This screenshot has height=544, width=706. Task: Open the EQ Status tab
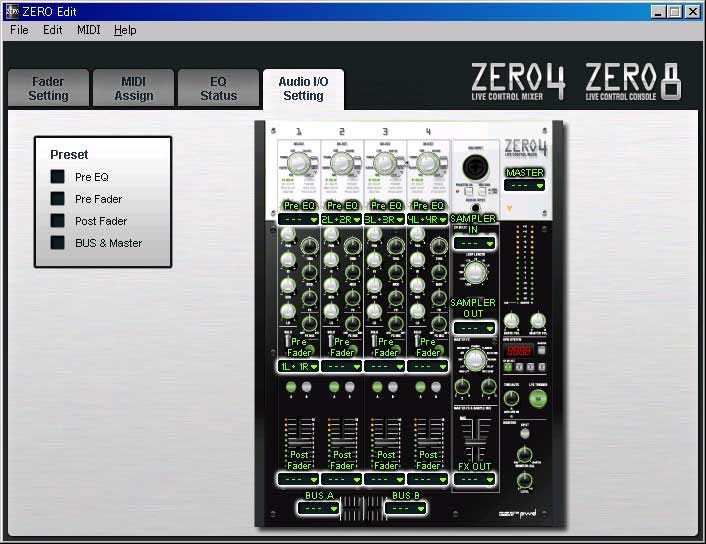point(218,88)
